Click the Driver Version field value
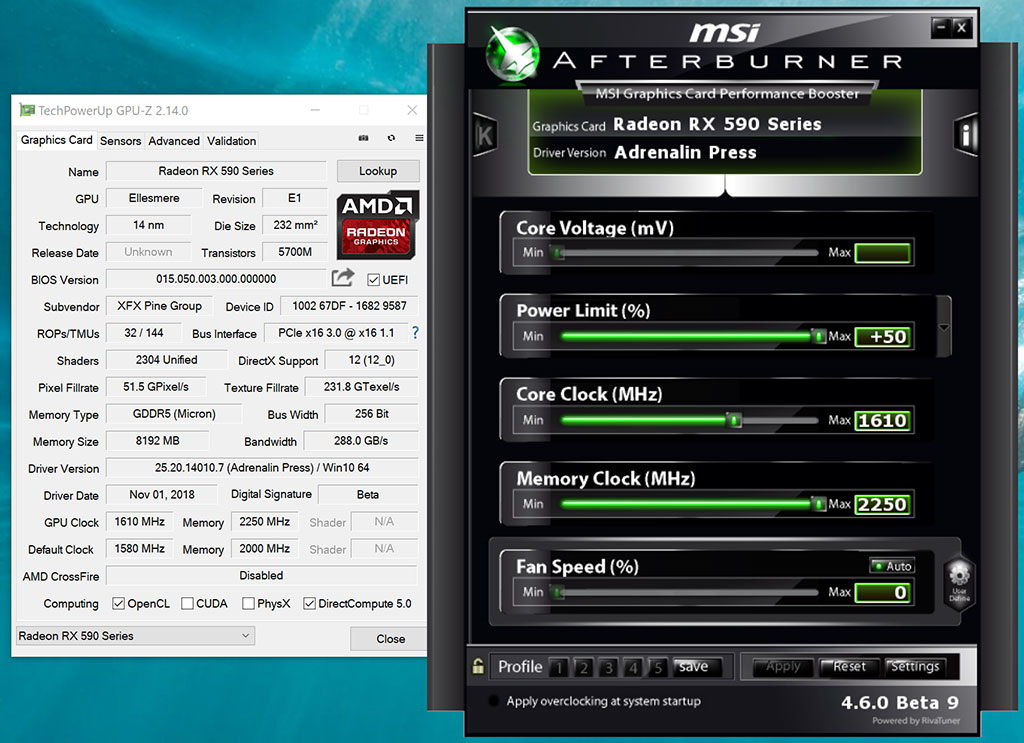The image size is (1024, 743). tap(262, 467)
